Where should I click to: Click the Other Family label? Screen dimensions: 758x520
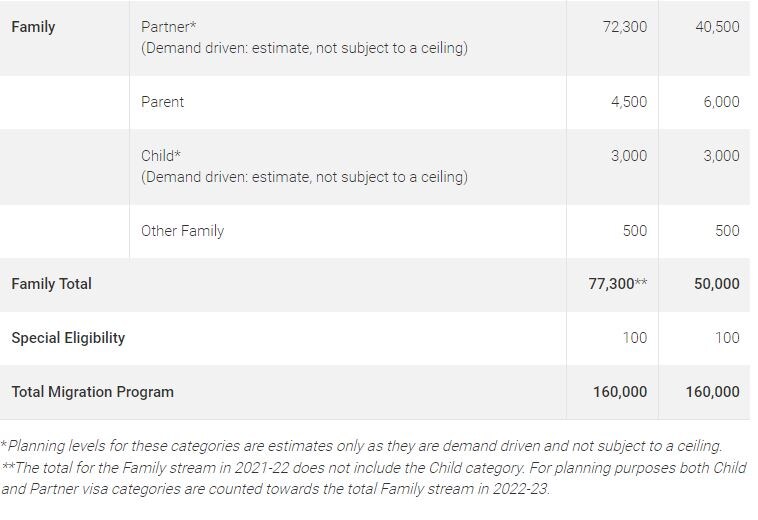tap(182, 231)
